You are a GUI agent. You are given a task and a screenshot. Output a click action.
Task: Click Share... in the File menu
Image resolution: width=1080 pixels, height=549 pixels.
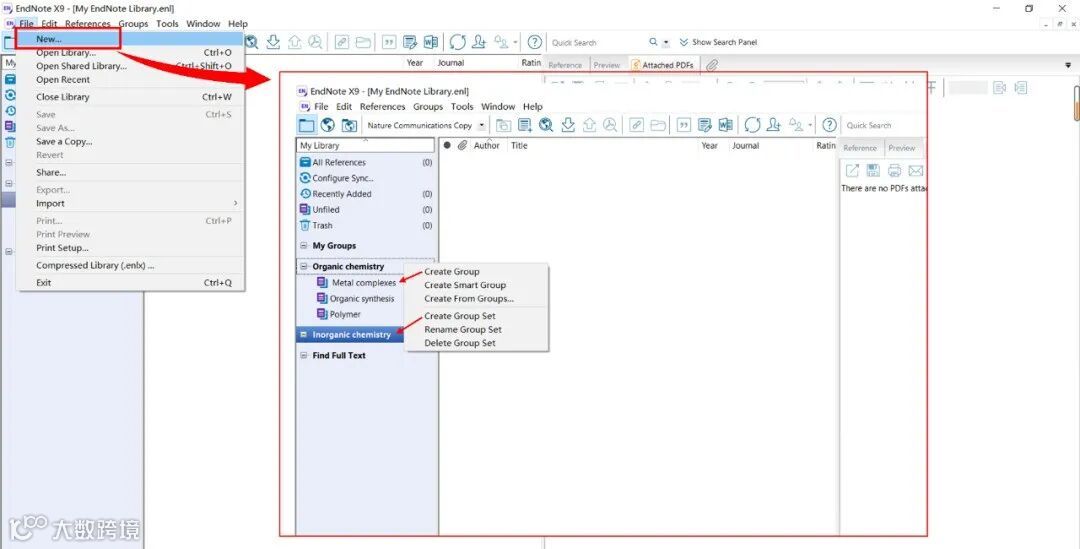tap(51, 173)
